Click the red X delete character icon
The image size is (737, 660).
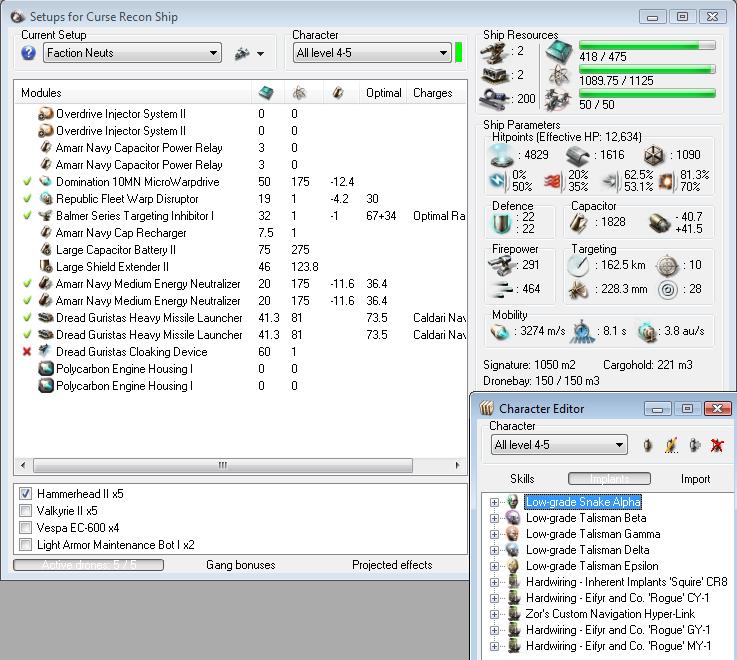(716, 445)
